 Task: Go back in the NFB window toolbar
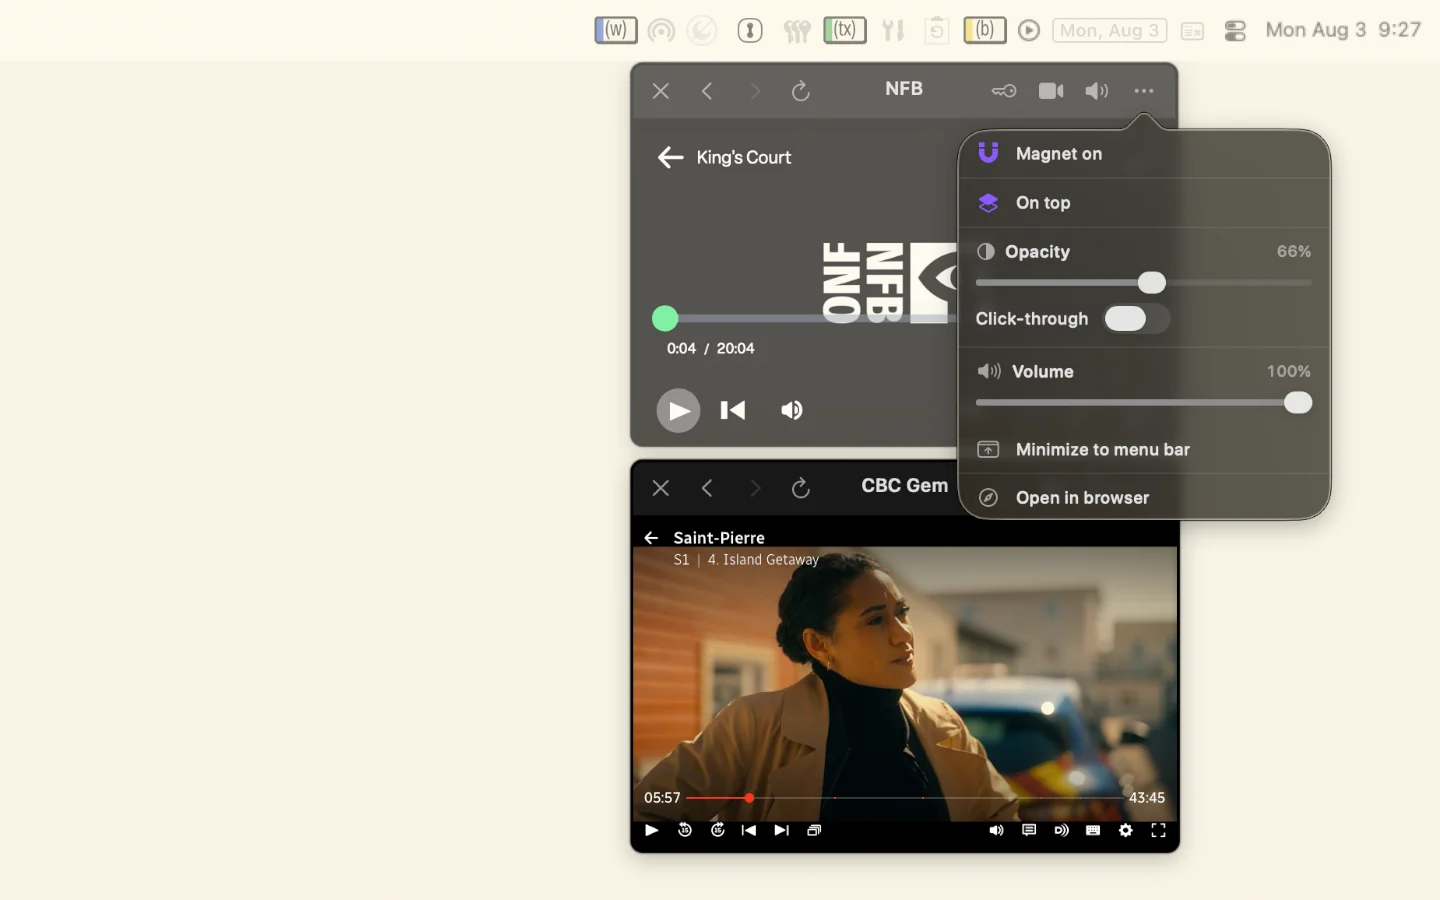(x=707, y=91)
